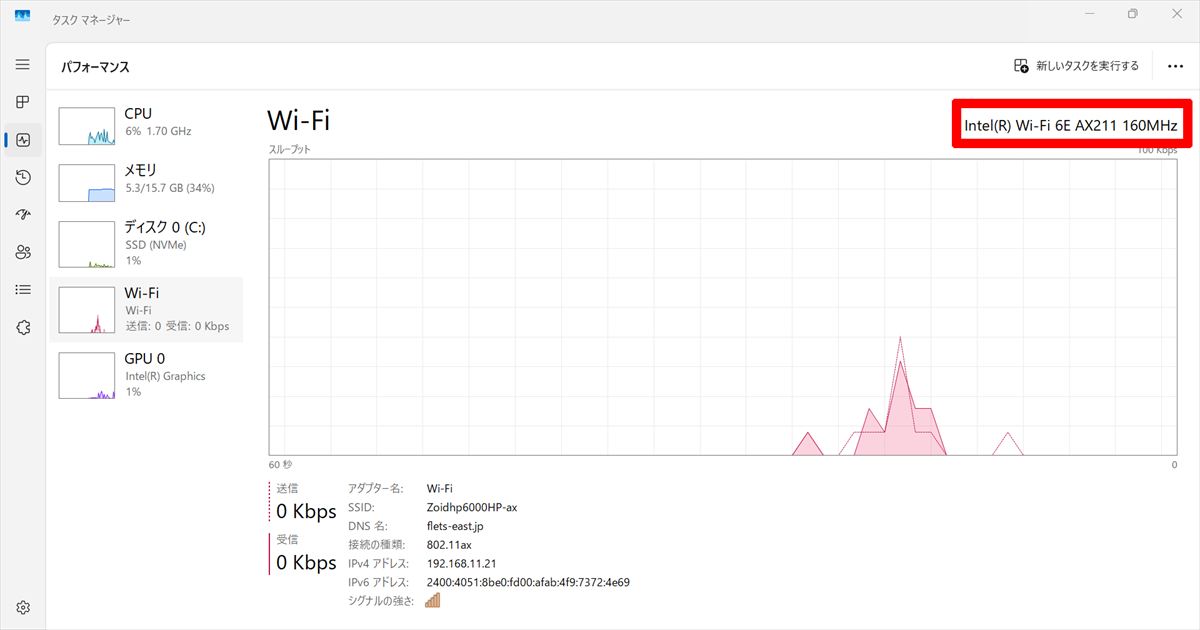Minimize the Task Manager window
Viewport: 1200px width, 630px height.
tap(1087, 14)
